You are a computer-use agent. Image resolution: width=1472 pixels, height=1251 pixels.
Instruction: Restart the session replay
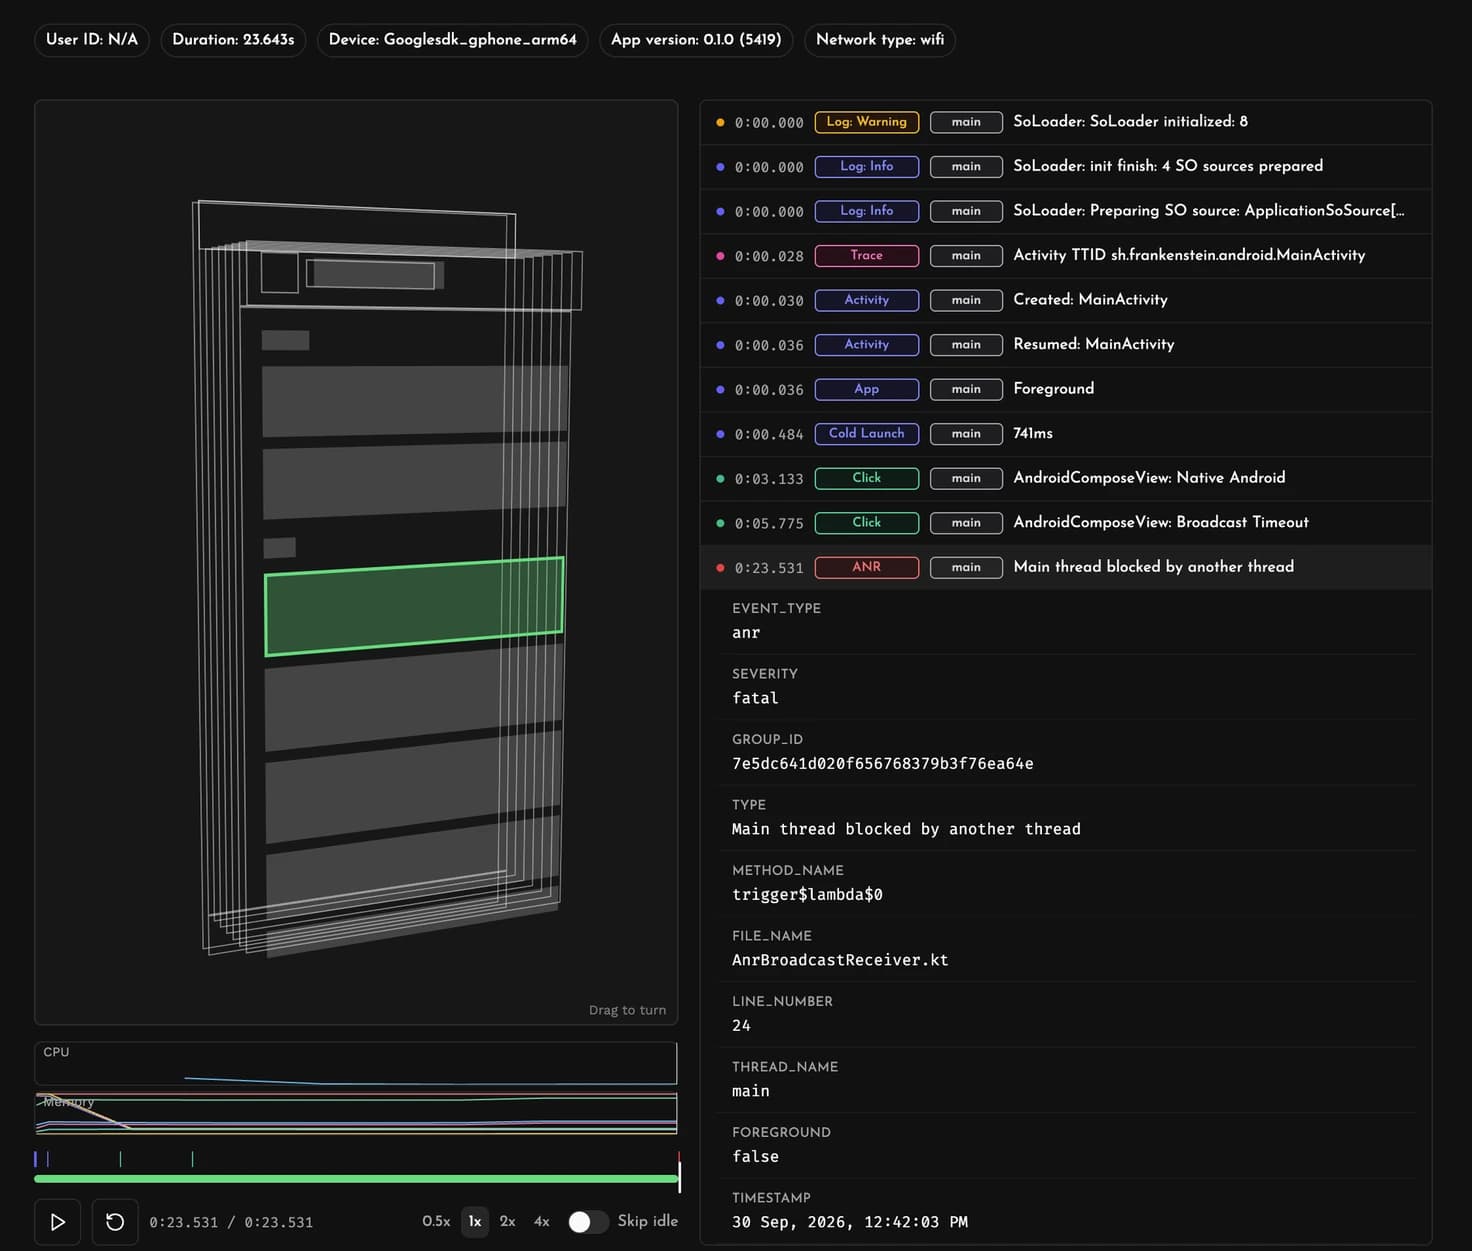click(x=115, y=1222)
